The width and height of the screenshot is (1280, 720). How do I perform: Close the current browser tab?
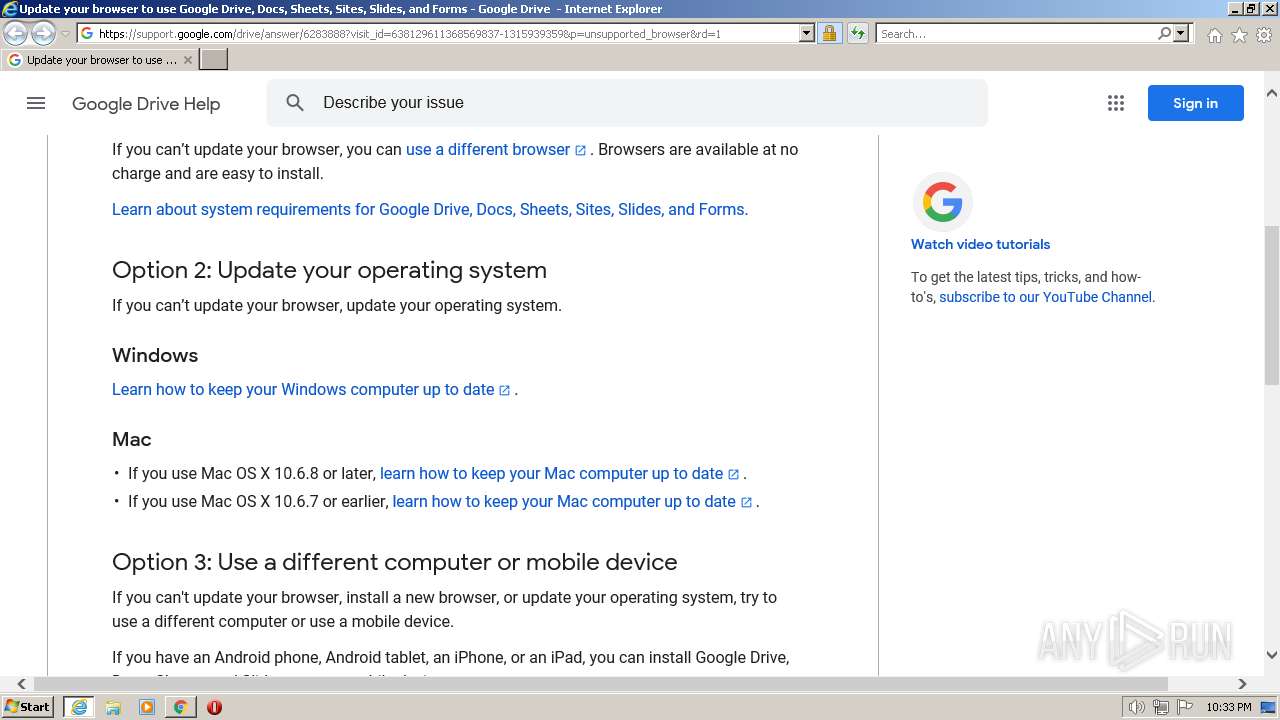point(188,60)
